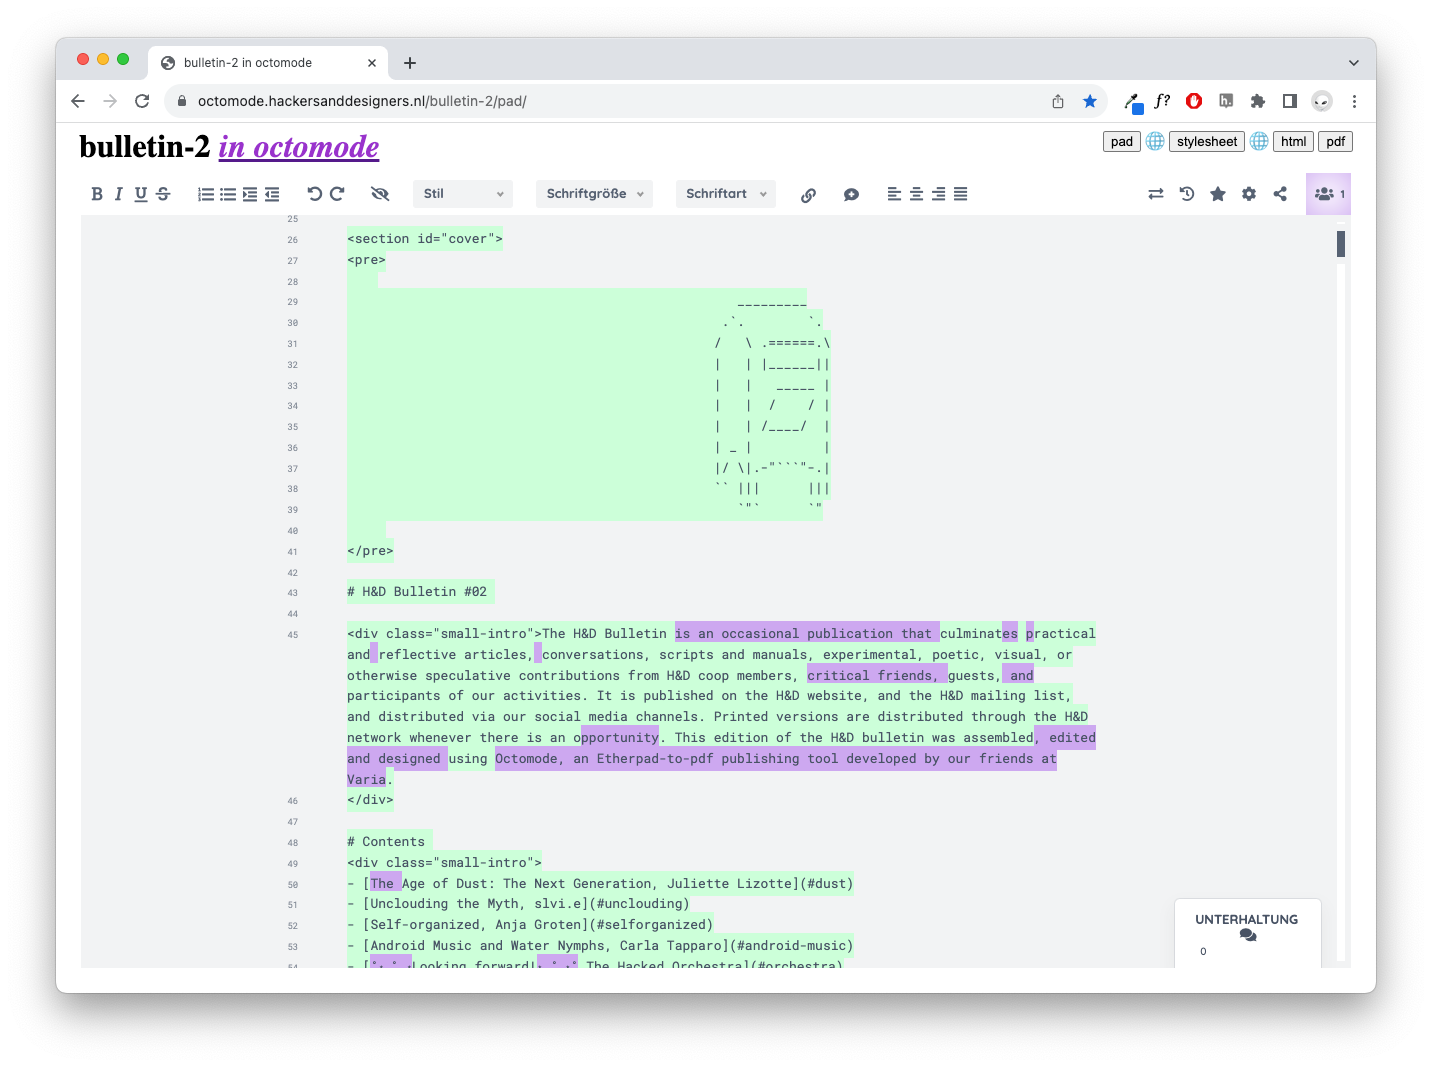Switch to the pdf view
1432x1067 pixels.
[1335, 141]
